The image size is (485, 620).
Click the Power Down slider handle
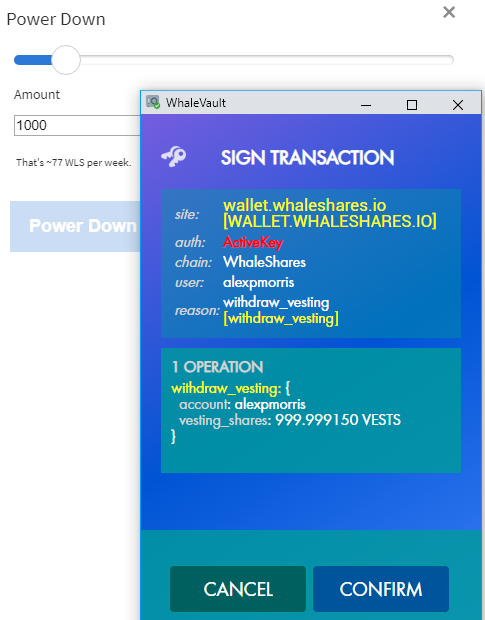66,60
